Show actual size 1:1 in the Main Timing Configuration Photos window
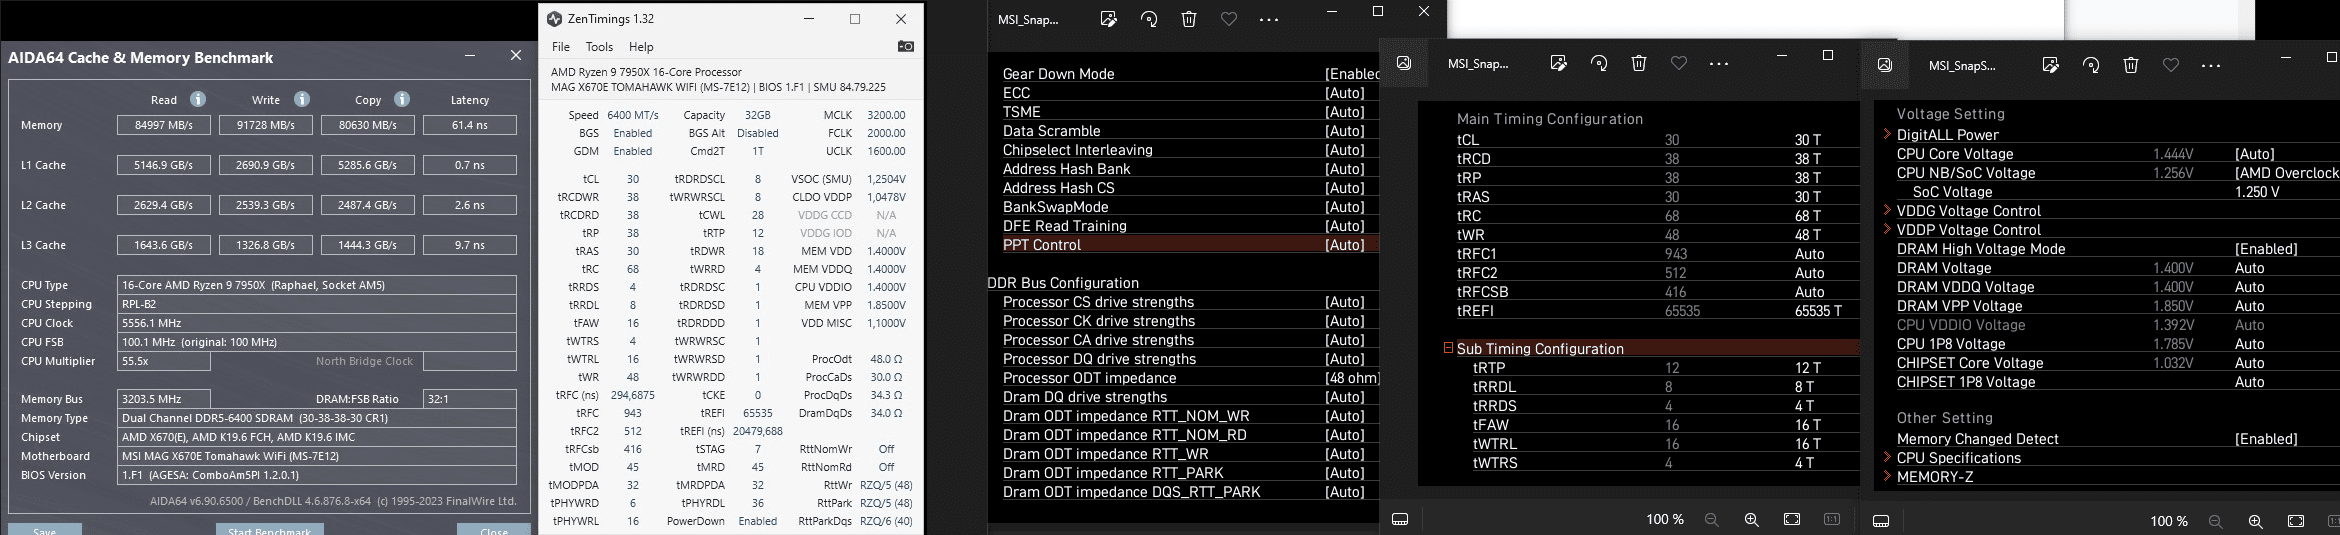Screen dimensions: 2340x535 [x=1832, y=520]
